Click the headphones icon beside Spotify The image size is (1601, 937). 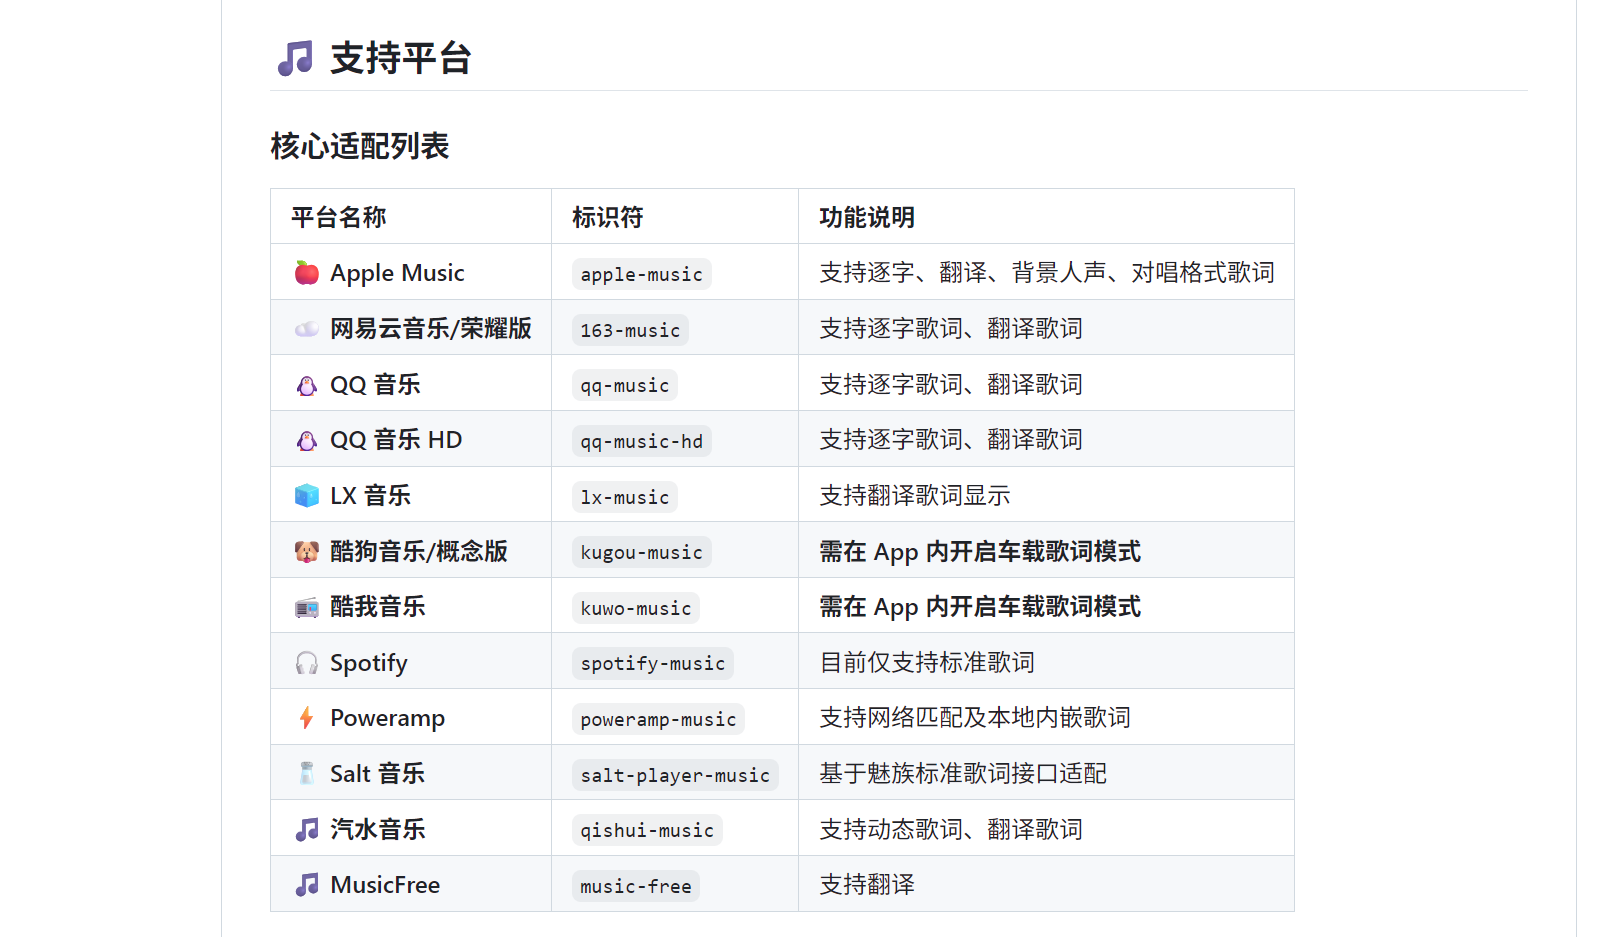point(307,663)
